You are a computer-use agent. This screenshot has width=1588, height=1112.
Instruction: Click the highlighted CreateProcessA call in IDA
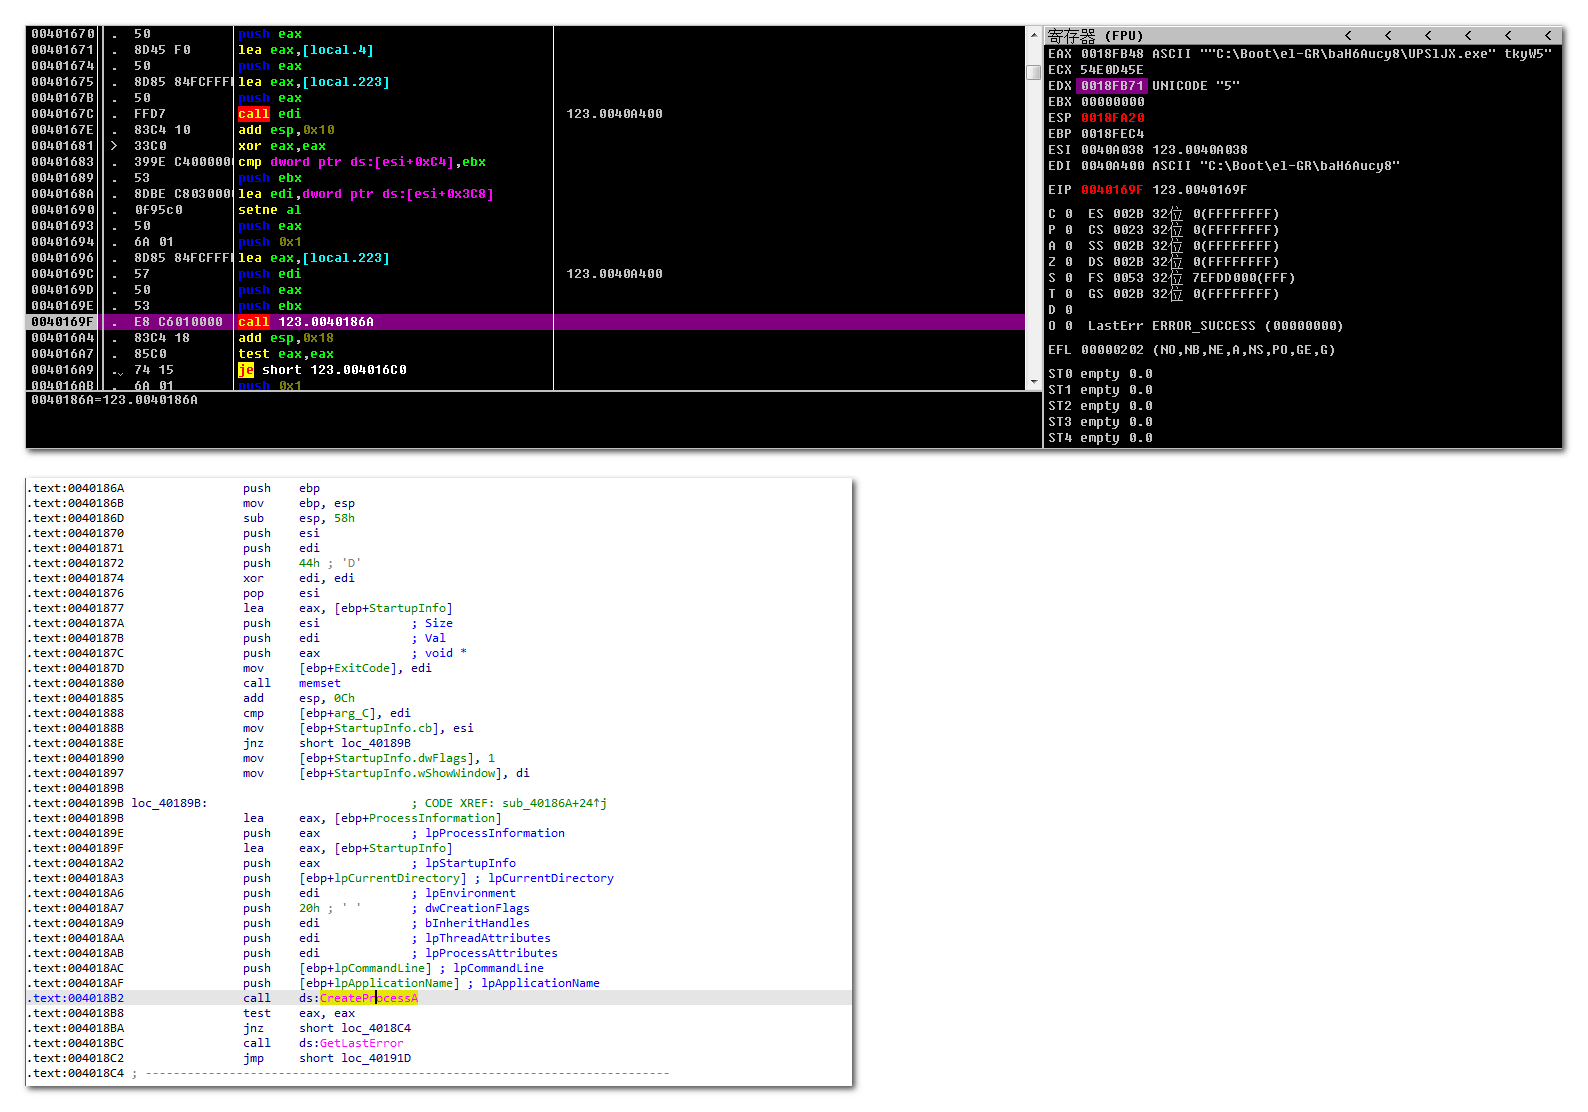point(369,998)
